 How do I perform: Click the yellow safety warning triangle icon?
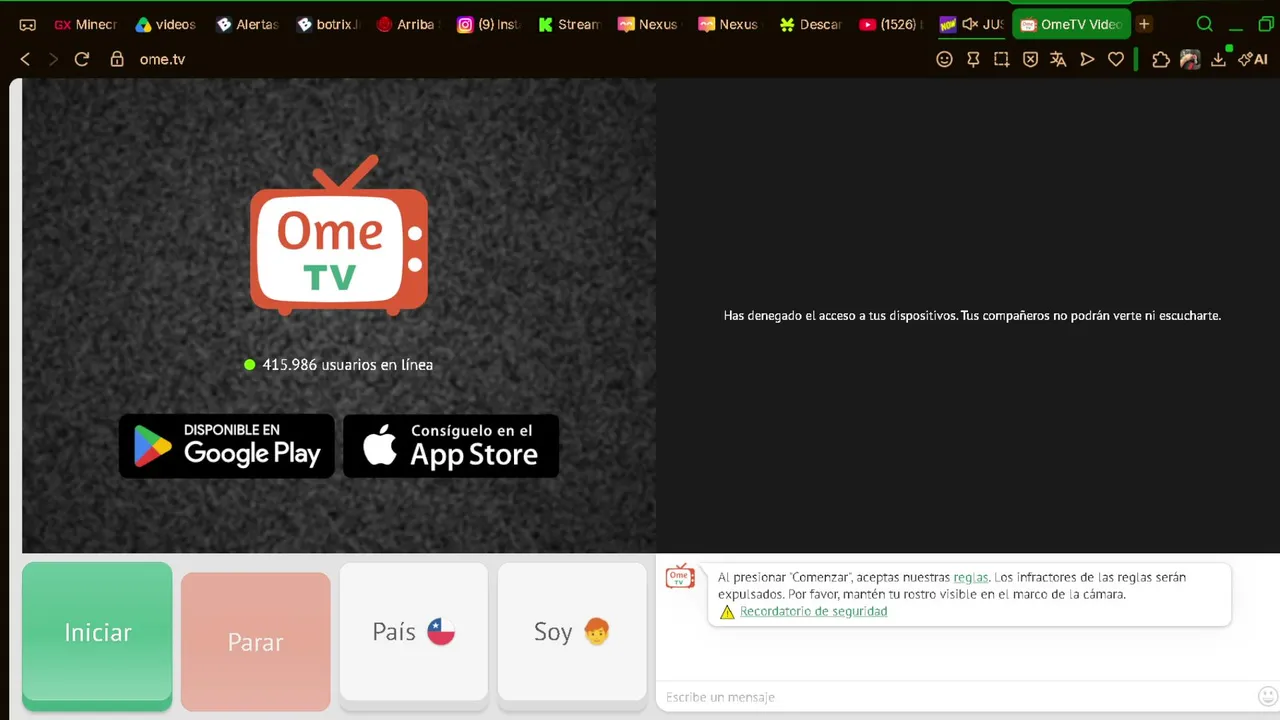(x=727, y=612)
